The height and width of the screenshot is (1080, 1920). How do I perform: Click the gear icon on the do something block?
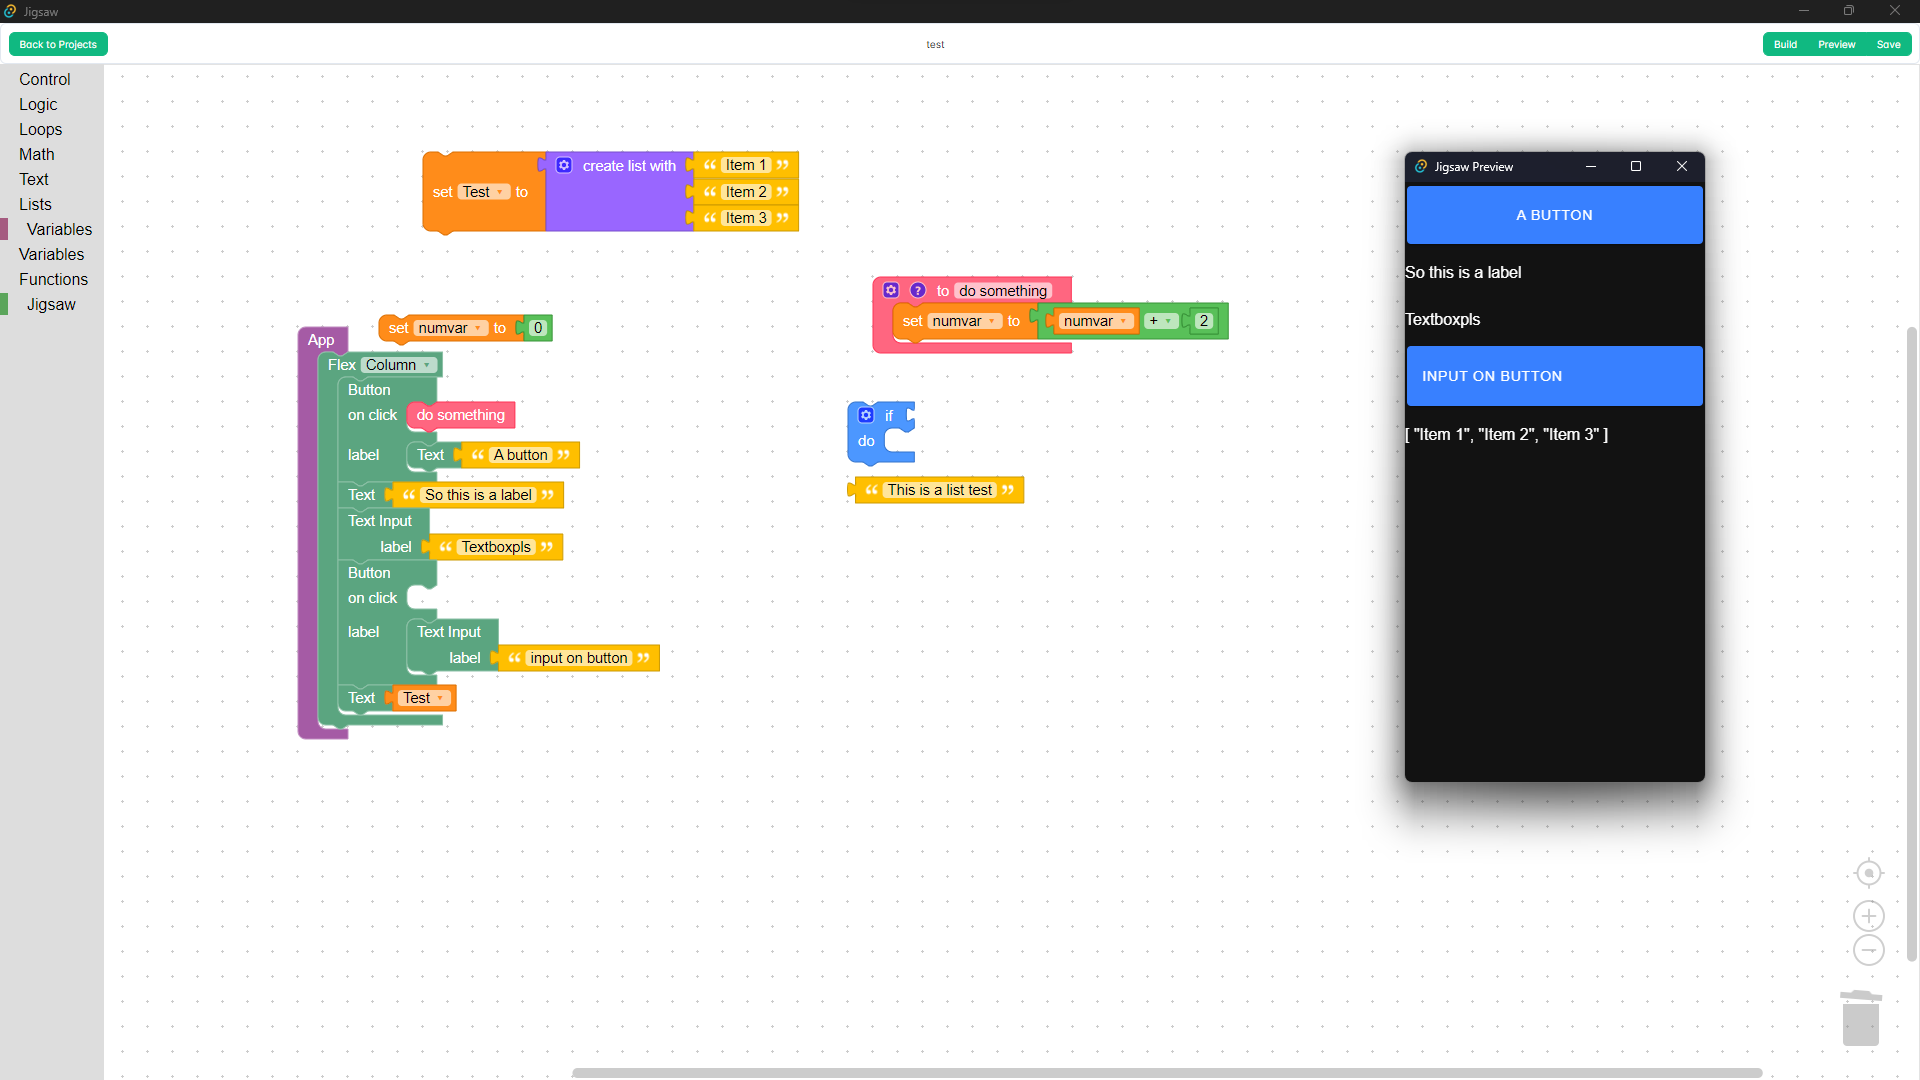pyautogui.click(x=891, y=290)
